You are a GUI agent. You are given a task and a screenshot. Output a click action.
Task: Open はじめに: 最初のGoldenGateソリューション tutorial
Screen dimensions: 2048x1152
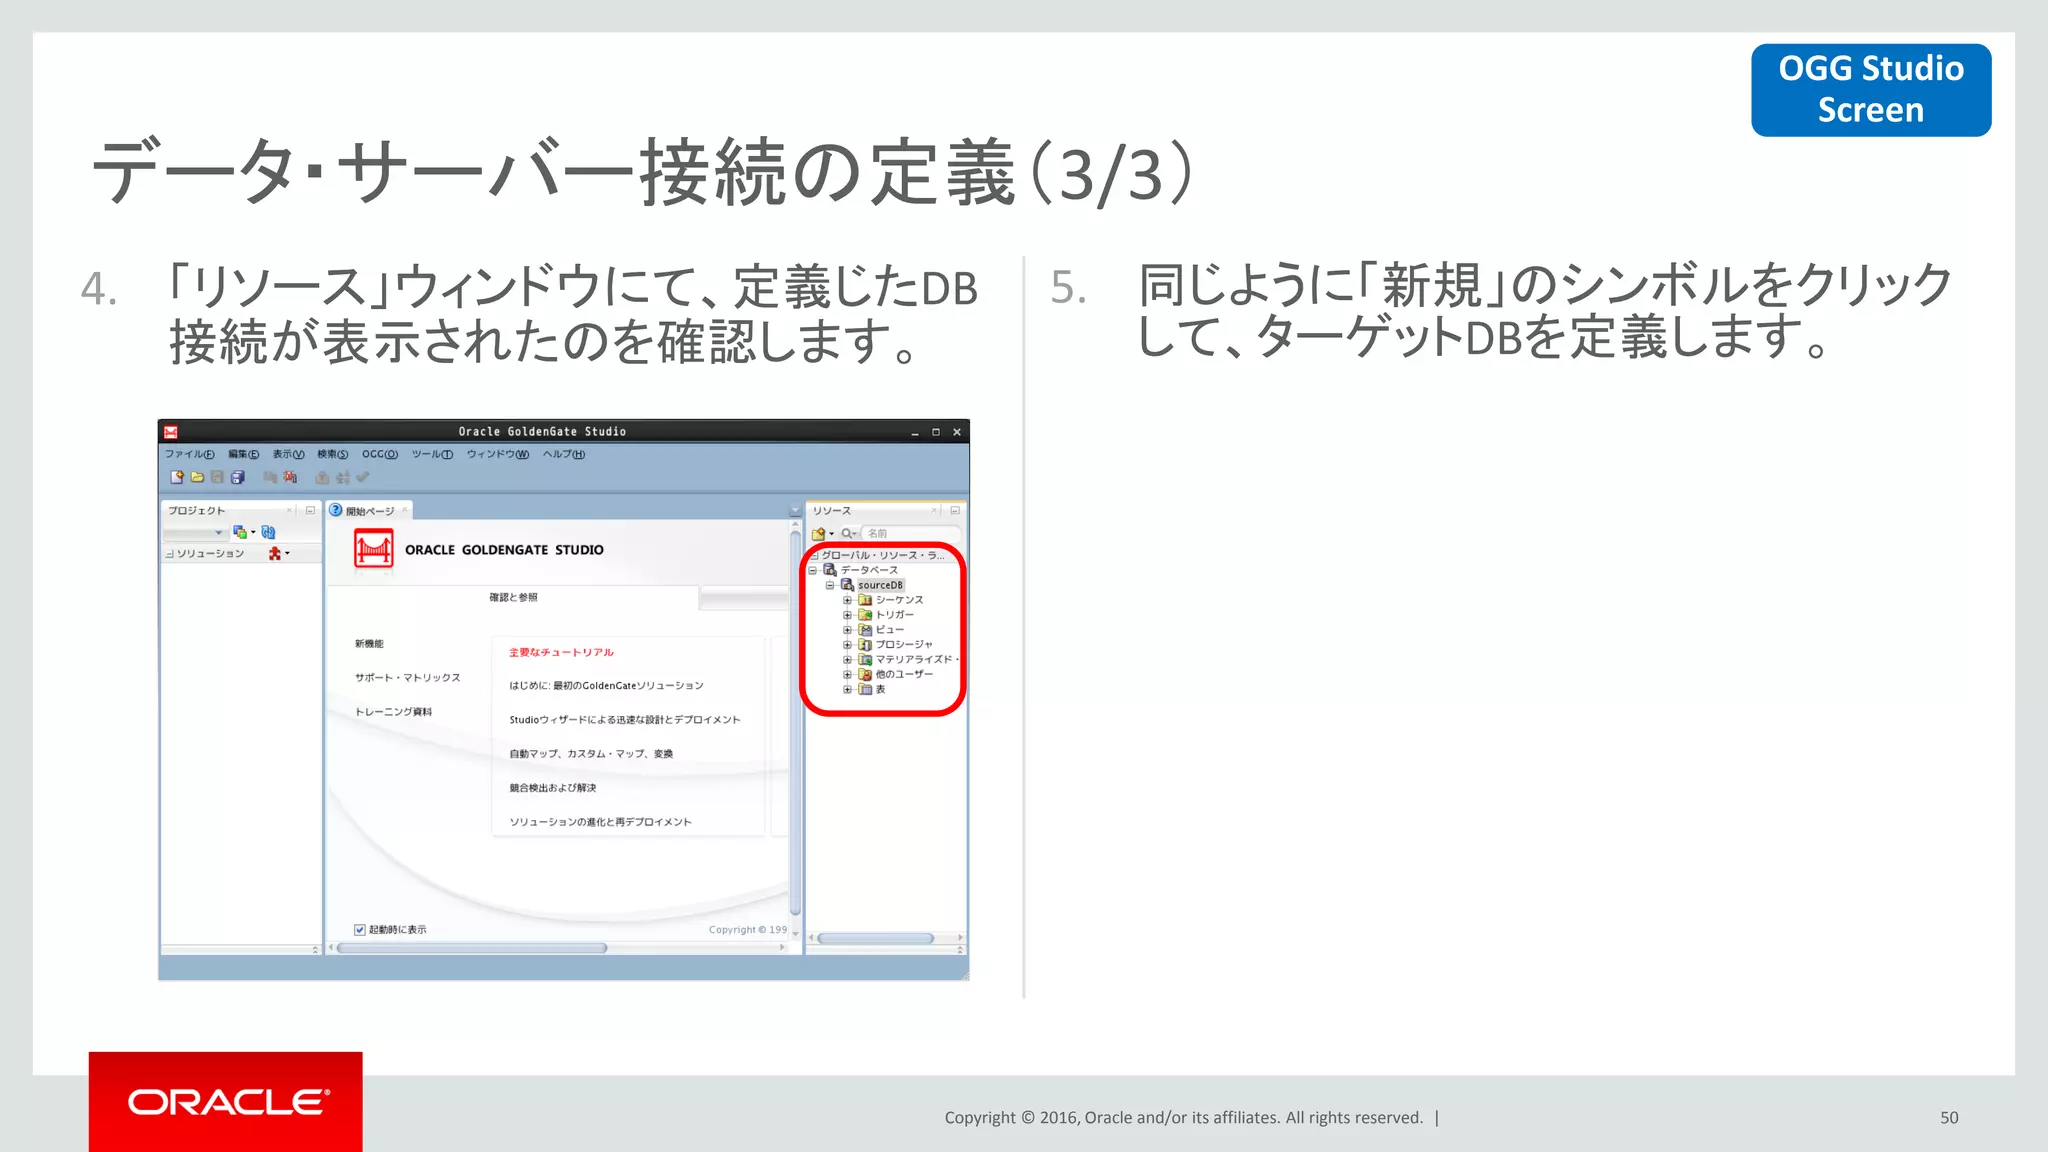tap(606, 686)
